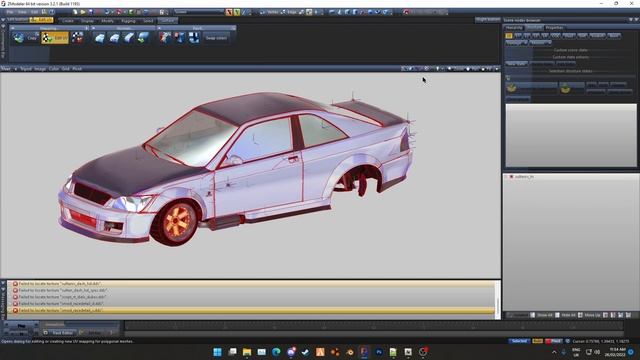The height and width of the screenshot is (360, 640).
Task: Switch to the Modify tab
Action: pyautogui.click(x=107, y=20)
